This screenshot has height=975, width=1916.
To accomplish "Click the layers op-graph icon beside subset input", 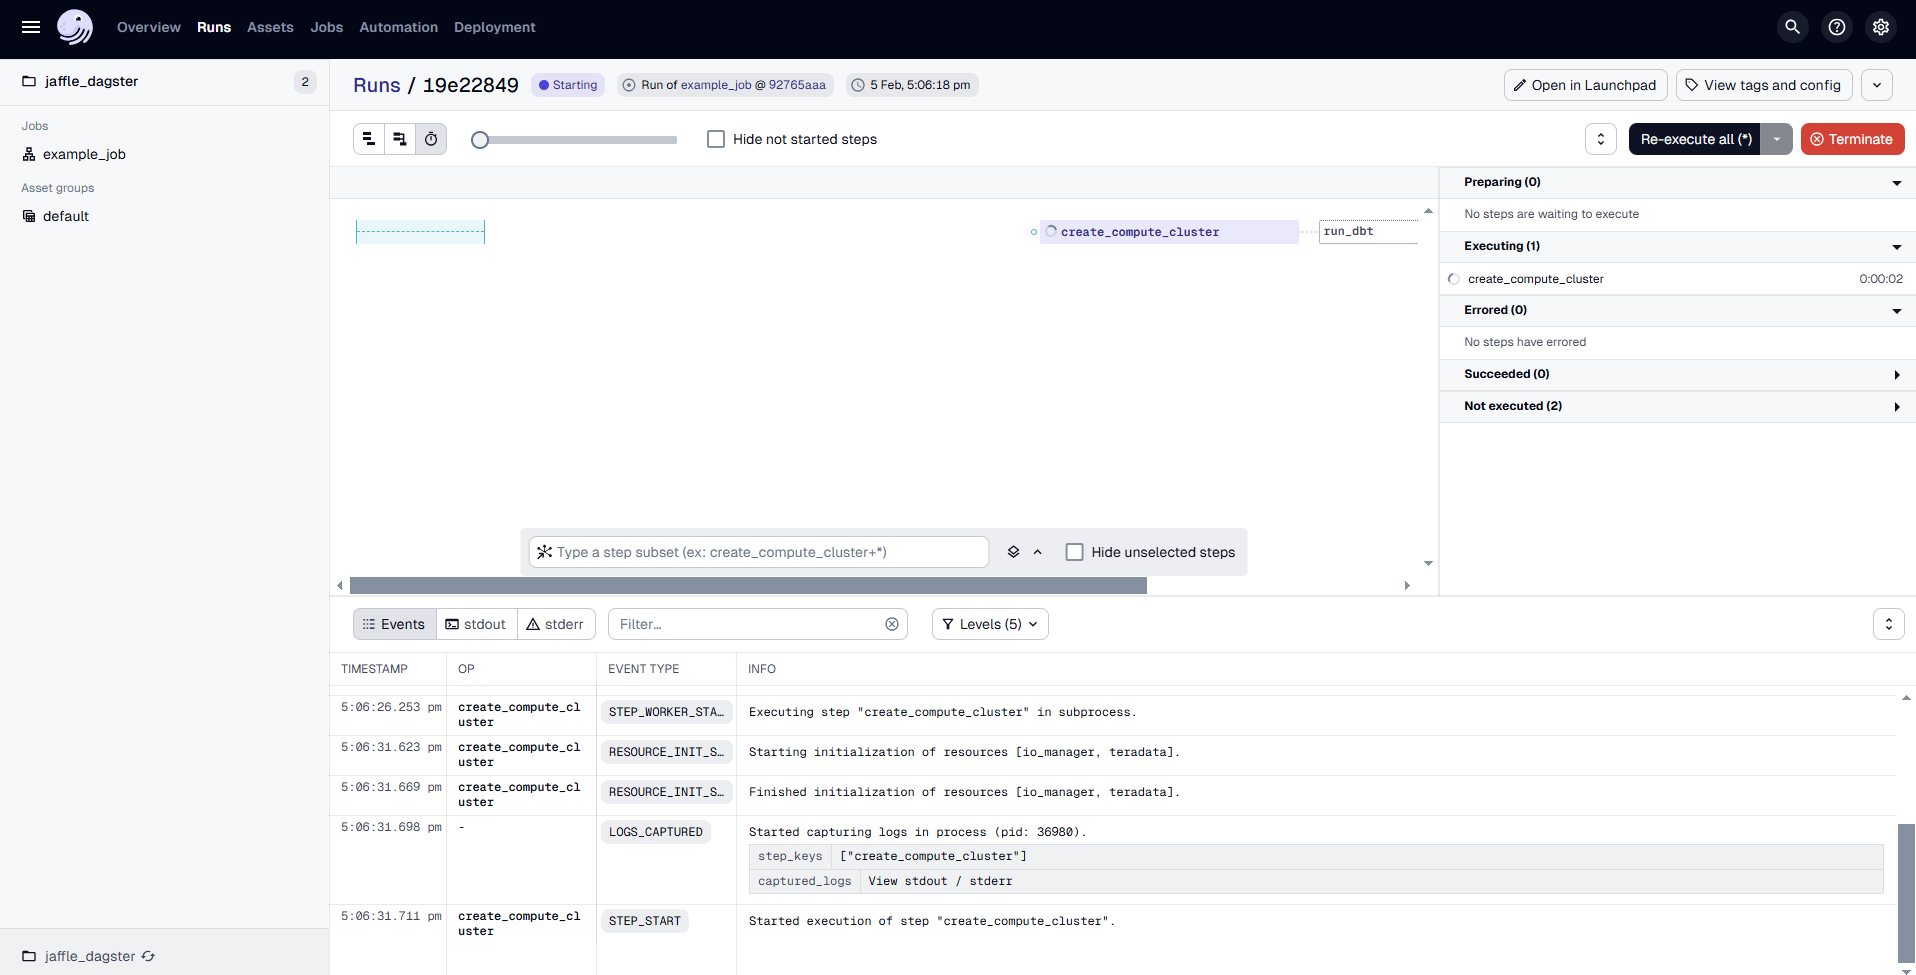I will pos(1013,552).
